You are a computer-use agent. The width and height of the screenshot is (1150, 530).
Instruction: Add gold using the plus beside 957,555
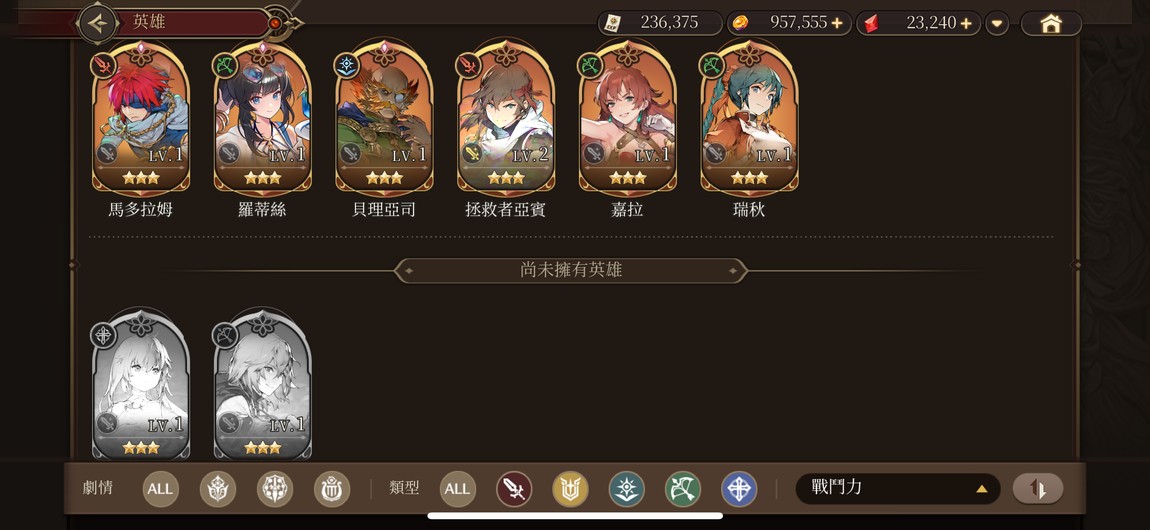(x=837, y=23)
